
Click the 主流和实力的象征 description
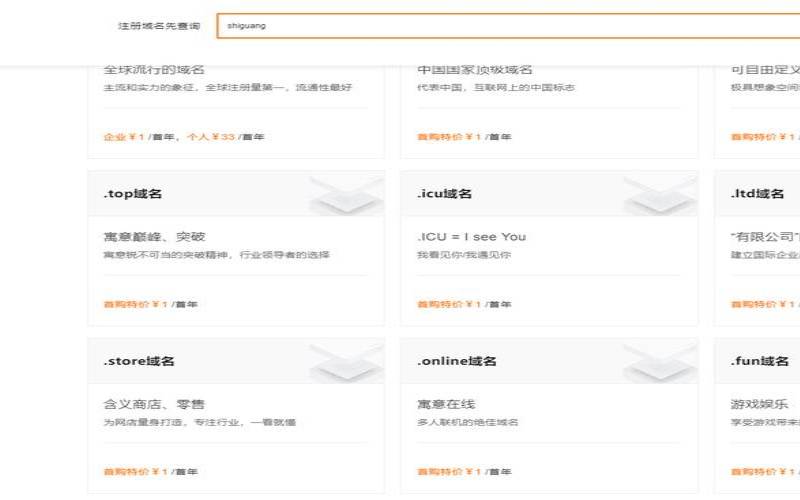(228, 87)
